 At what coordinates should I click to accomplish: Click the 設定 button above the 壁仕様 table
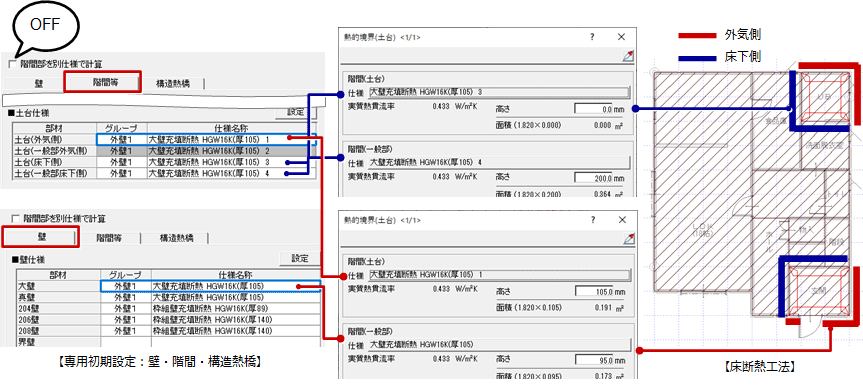pos(299,258)
